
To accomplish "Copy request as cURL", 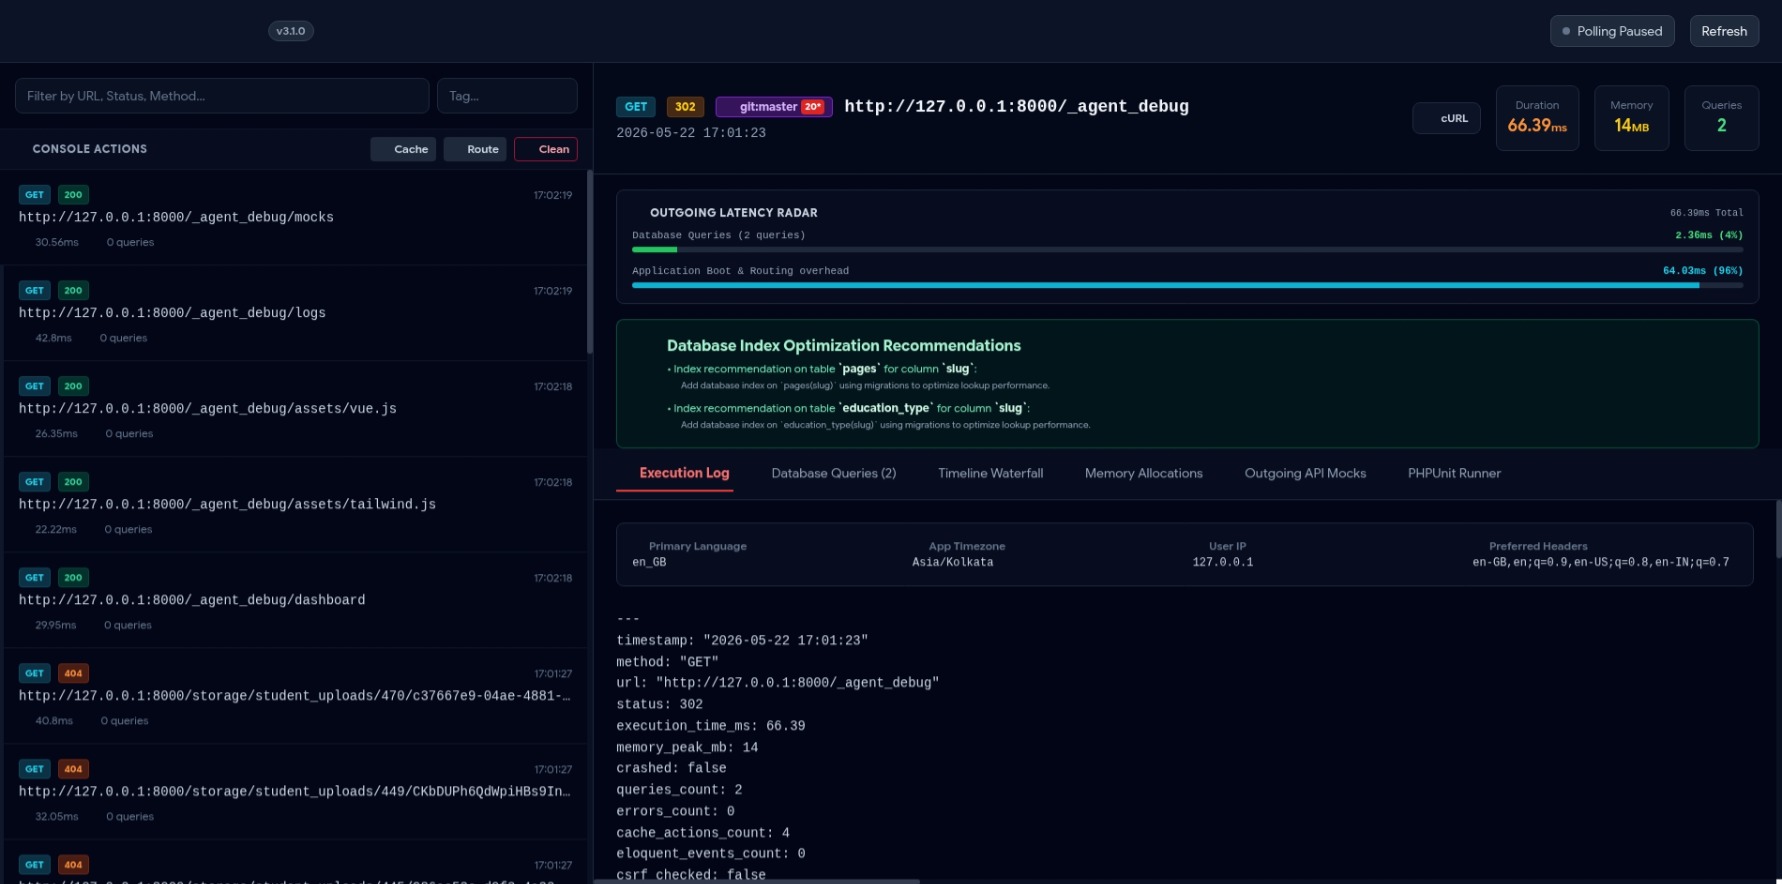I will (1446, 118).
